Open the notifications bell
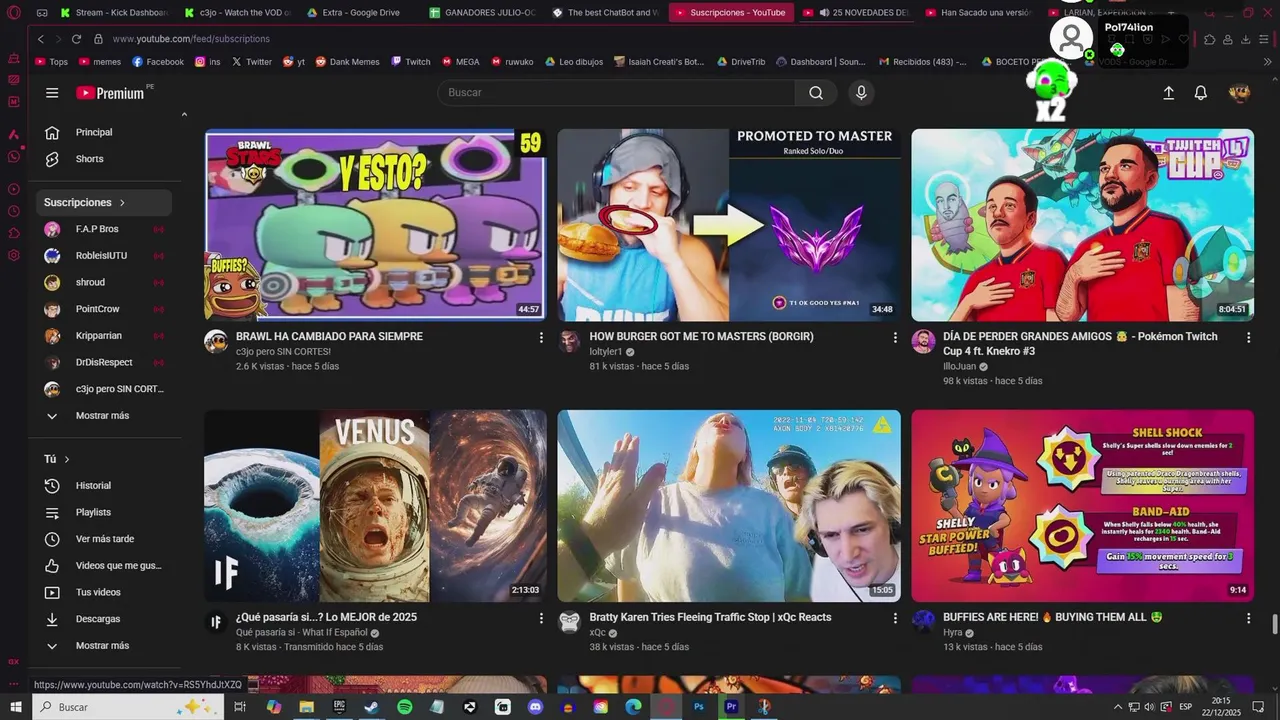 1201,93
